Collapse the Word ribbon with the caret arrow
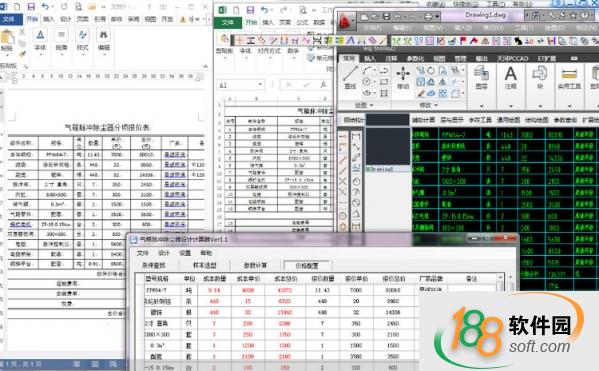 [x=206, y=66]
